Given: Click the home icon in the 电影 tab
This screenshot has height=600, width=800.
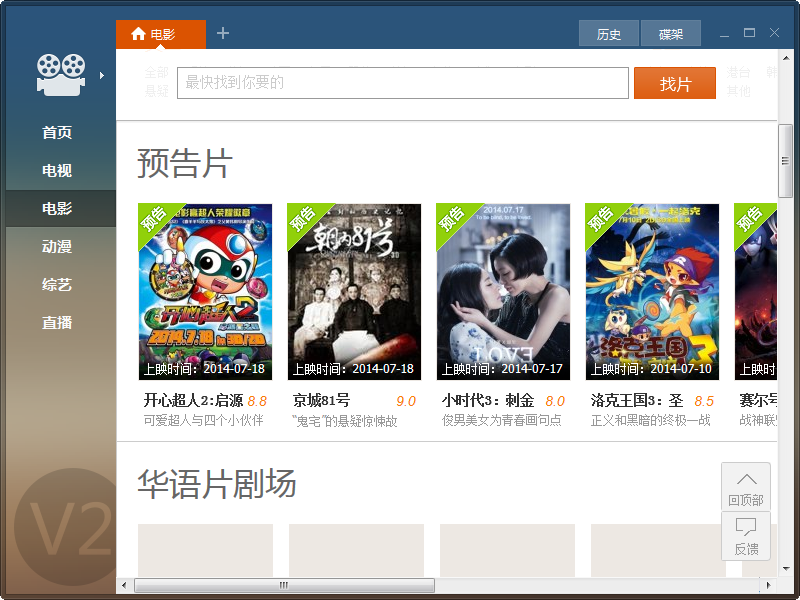Looking at the screenshot, I should (x=138, y=34).
